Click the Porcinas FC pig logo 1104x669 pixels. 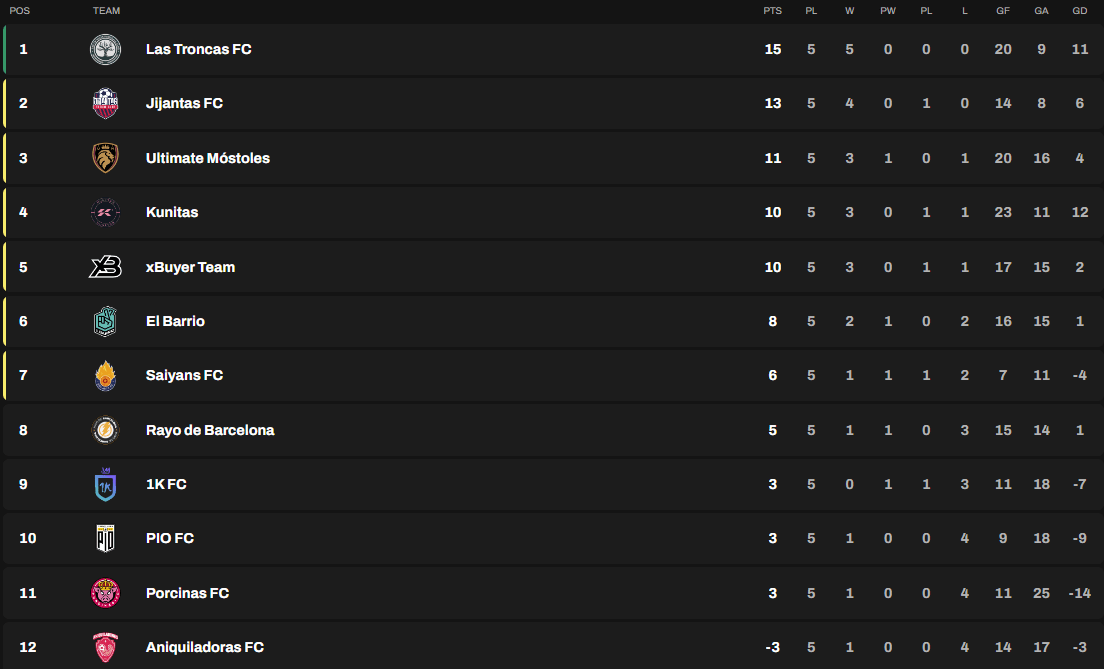106,593
